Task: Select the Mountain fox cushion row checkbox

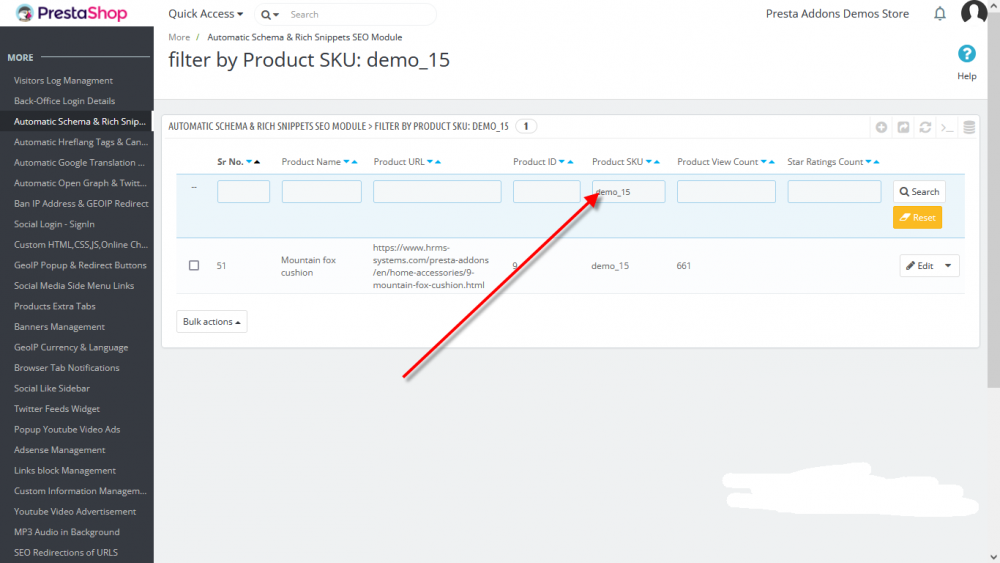Action: point(194,265)
